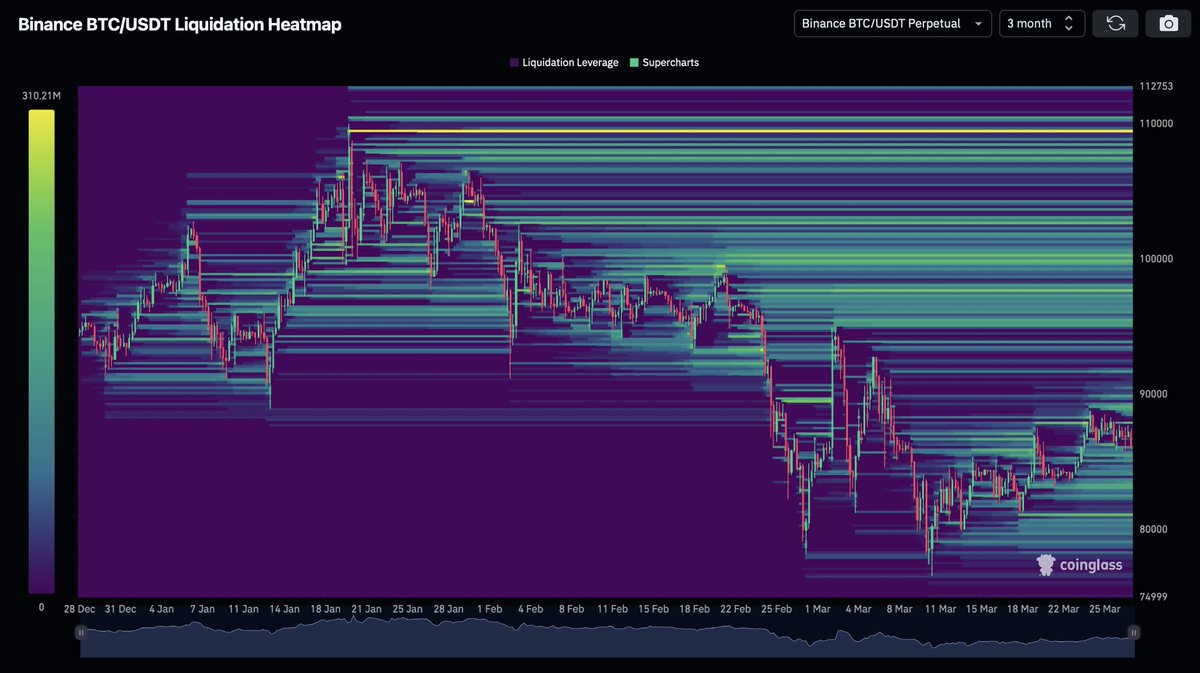Screen dimensions: 1200x673
Task: Click the 15 Feb date axis label
Action: tap(653, 608)
